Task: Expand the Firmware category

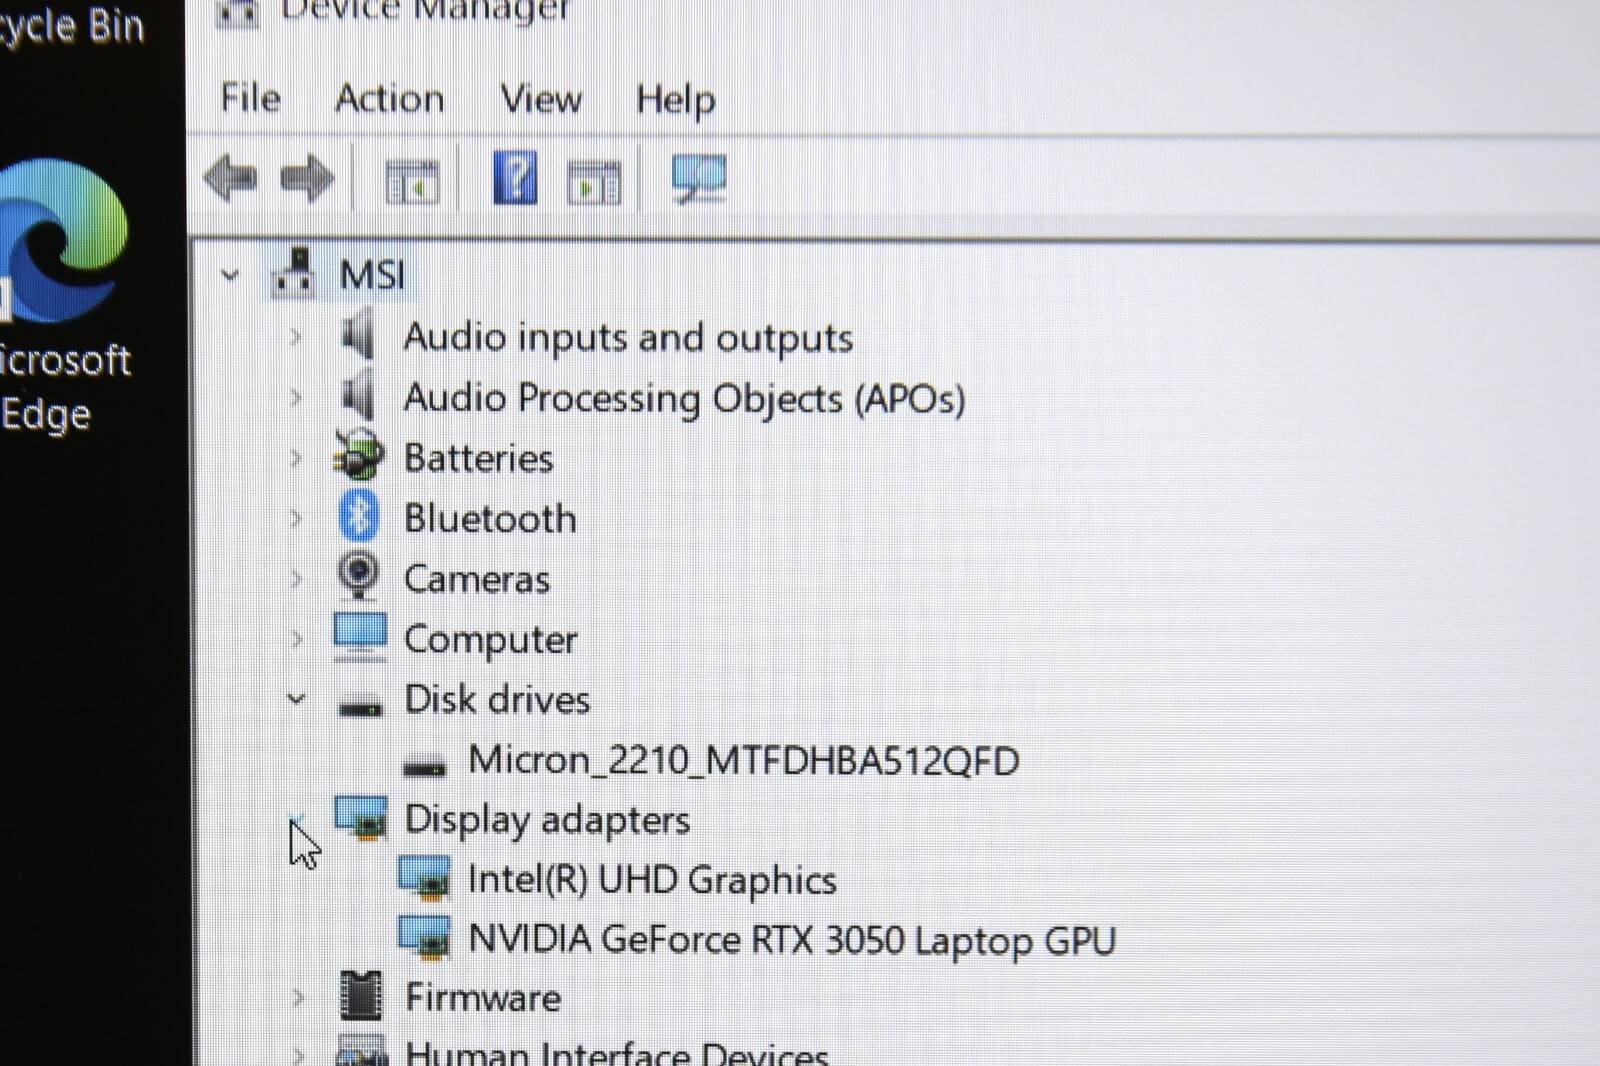Action: pos(297,997)
